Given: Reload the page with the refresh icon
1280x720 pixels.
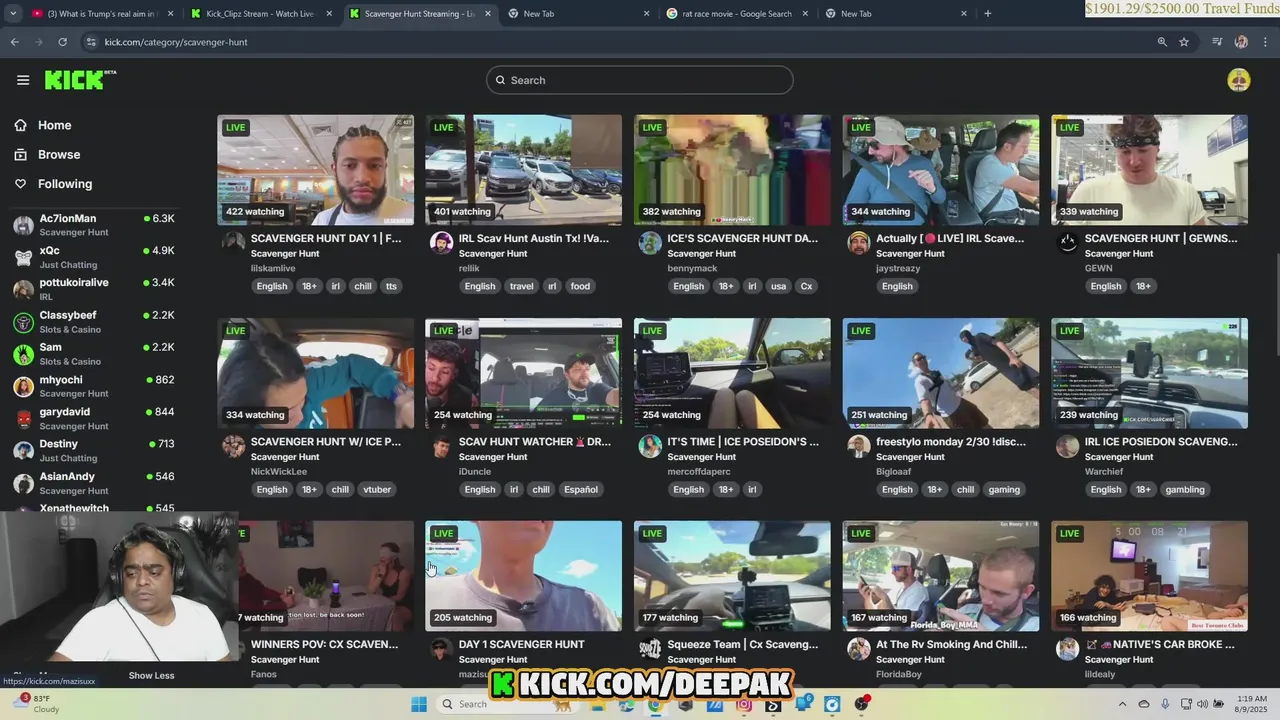Looking at the screenshot, I should 62,42.
